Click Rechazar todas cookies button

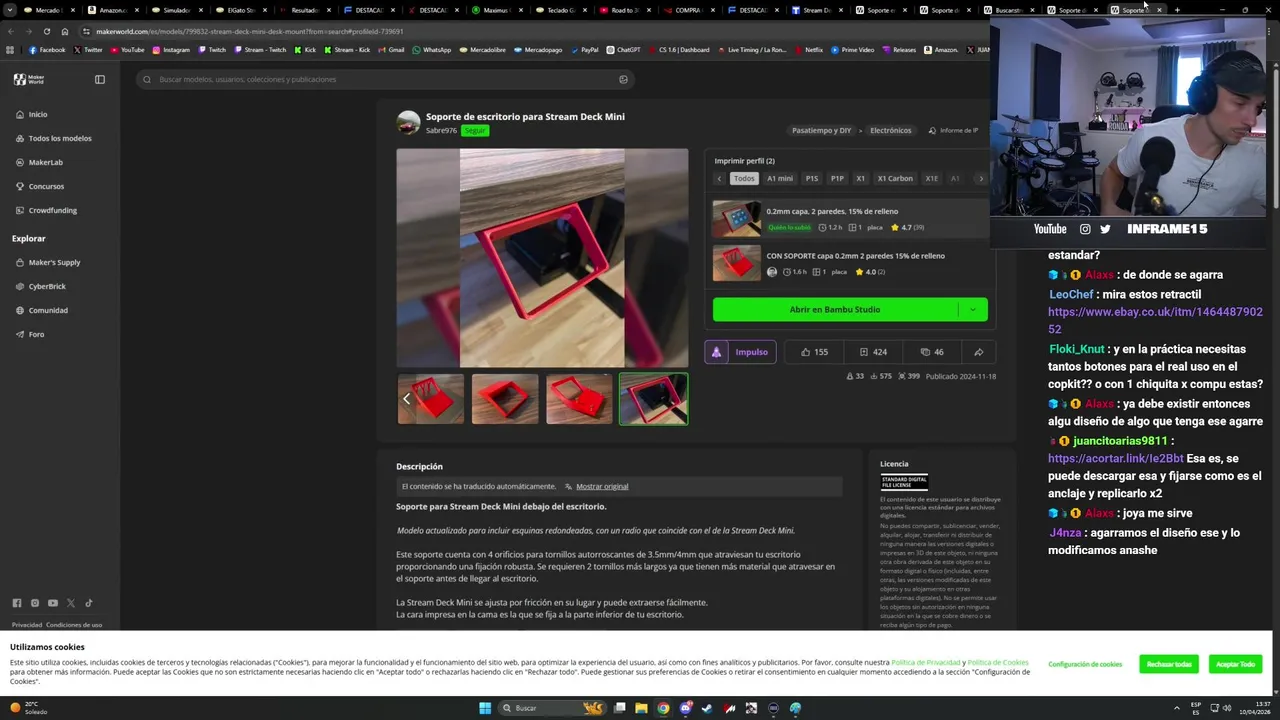coord(1169,664)
